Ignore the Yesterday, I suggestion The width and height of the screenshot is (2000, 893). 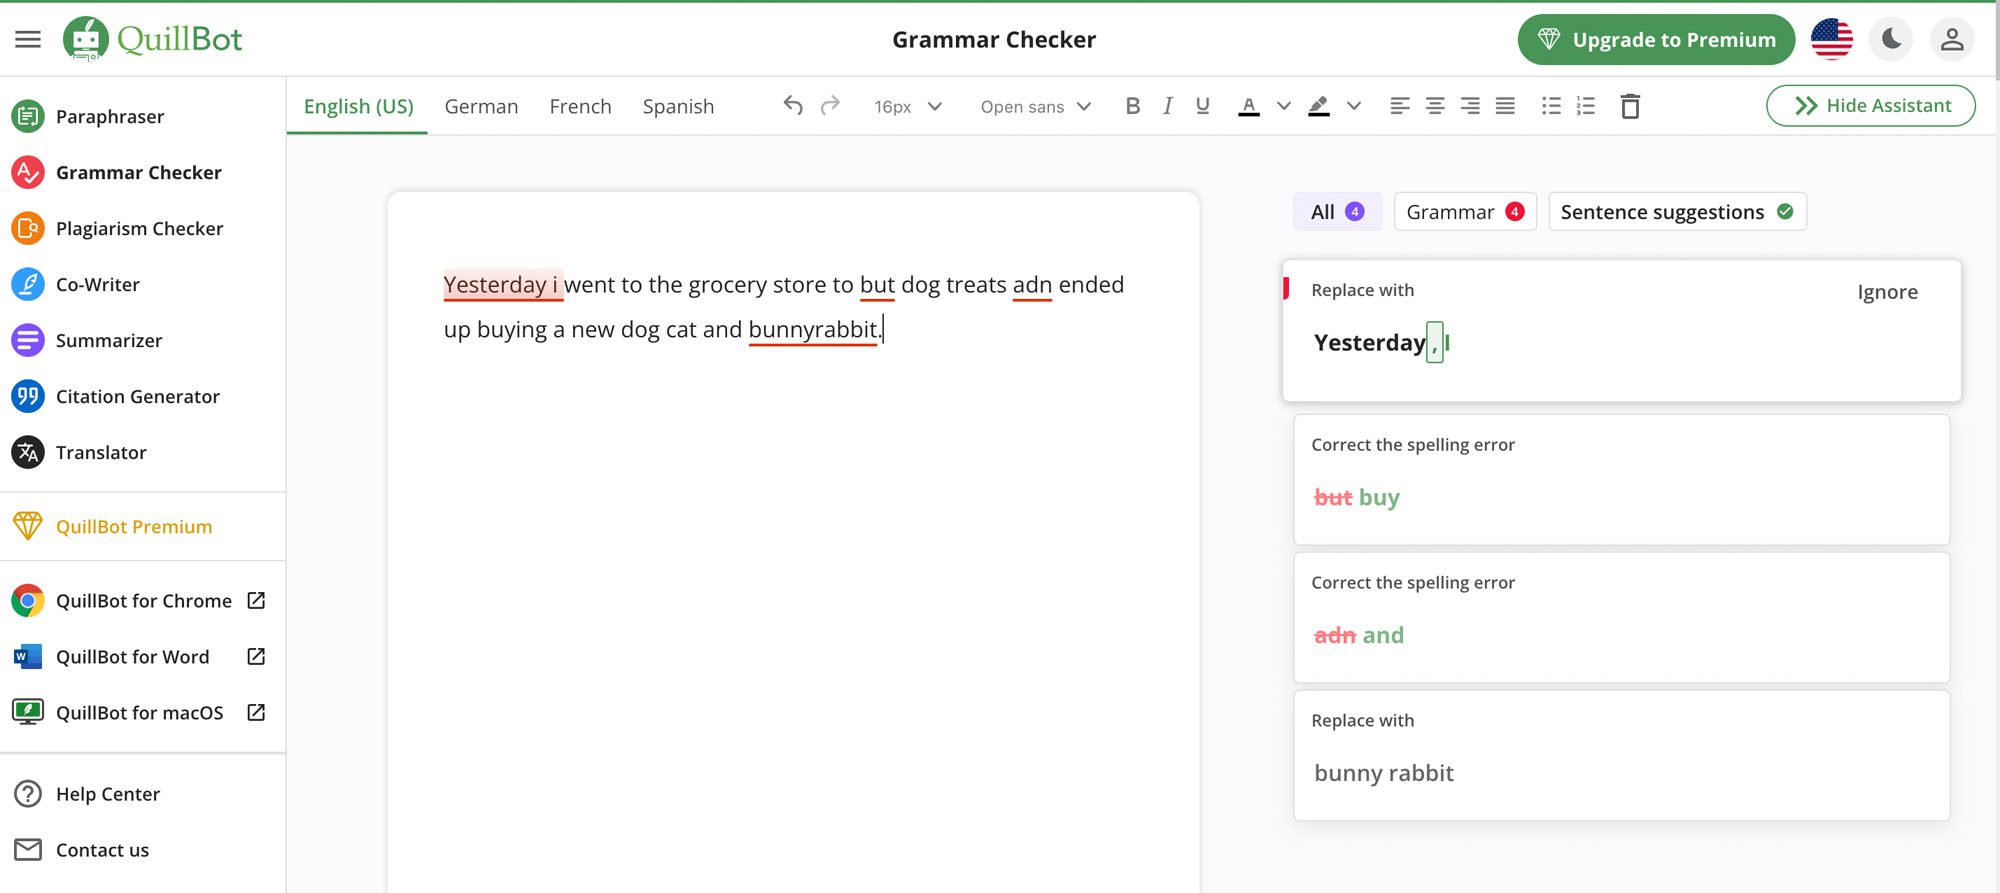coord(1887,291)
